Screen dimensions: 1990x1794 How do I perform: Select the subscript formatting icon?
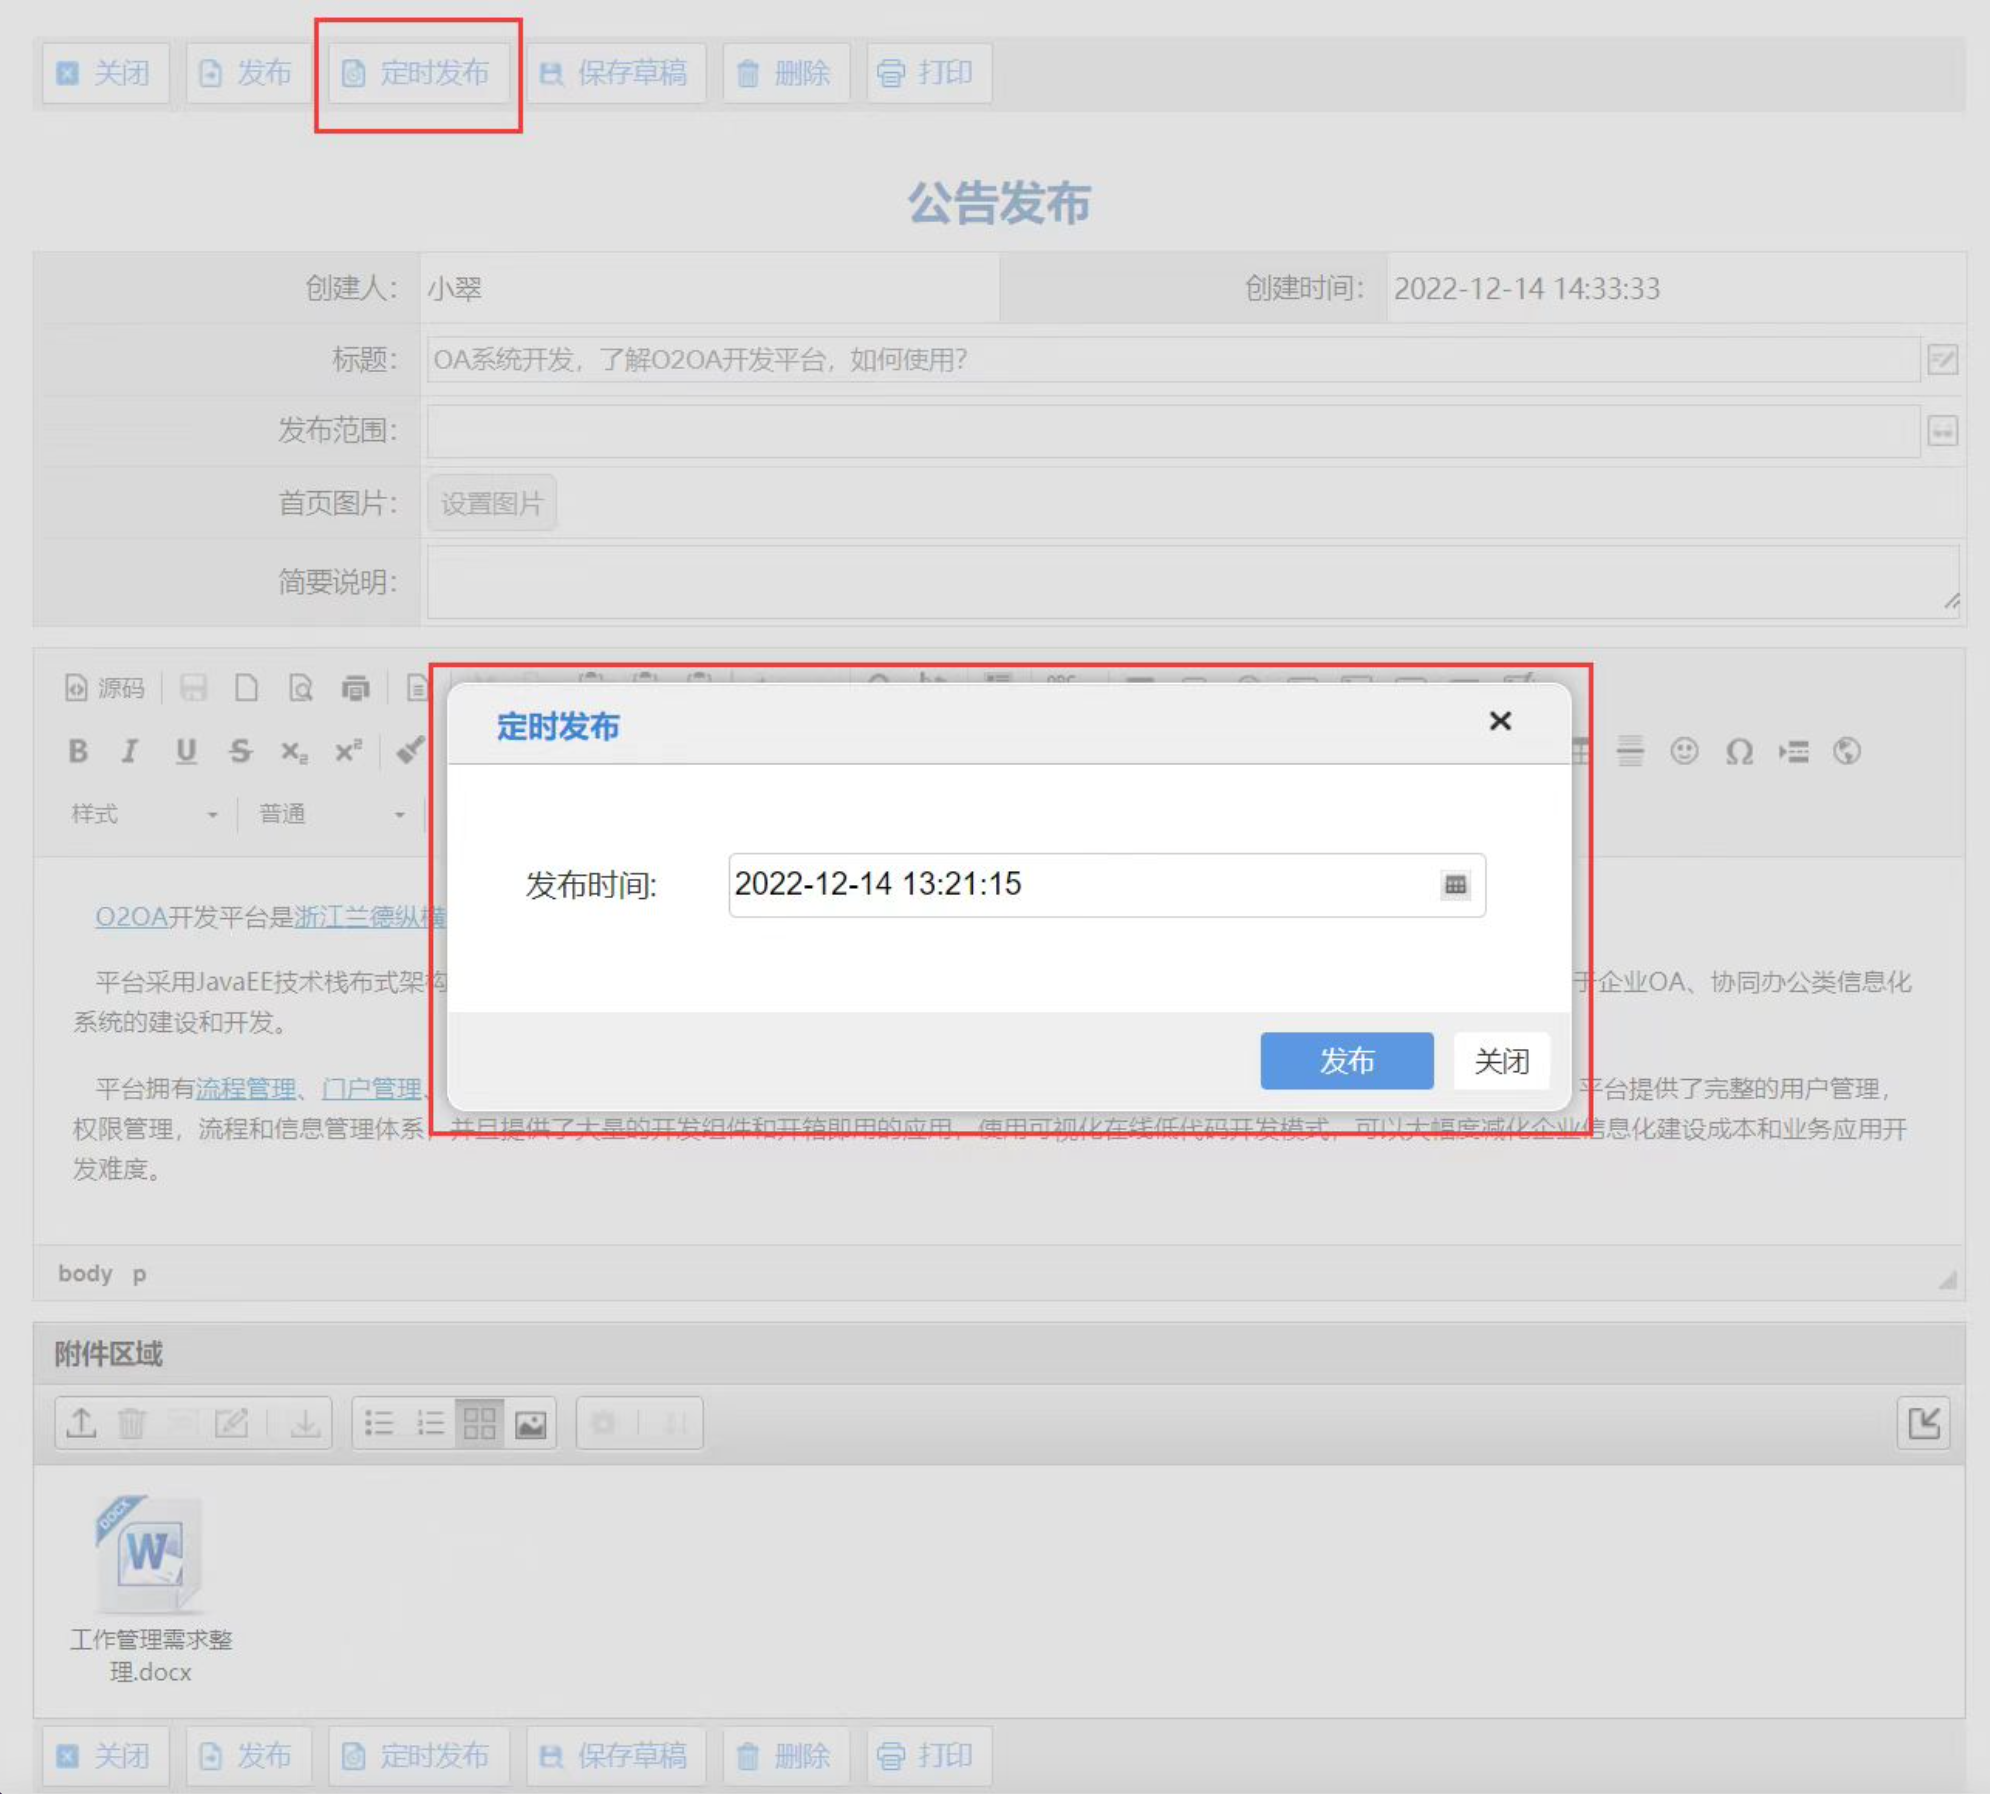tap(292, 752)
